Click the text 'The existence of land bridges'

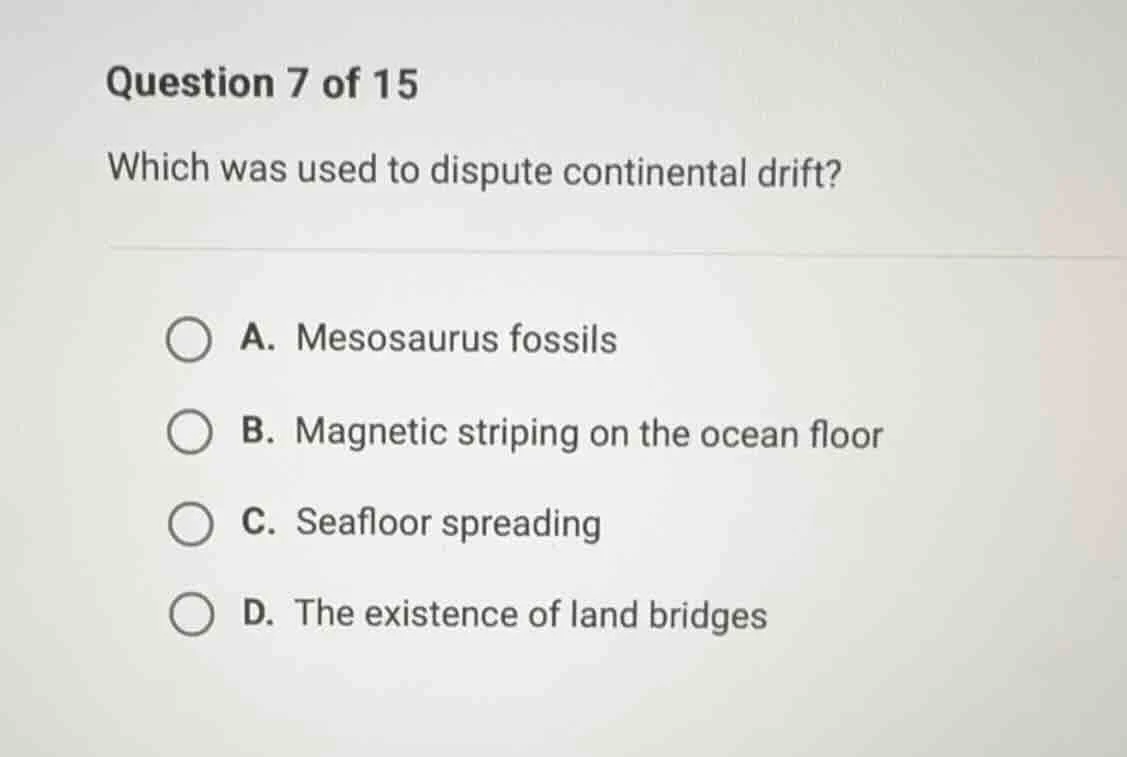[533, 614]
